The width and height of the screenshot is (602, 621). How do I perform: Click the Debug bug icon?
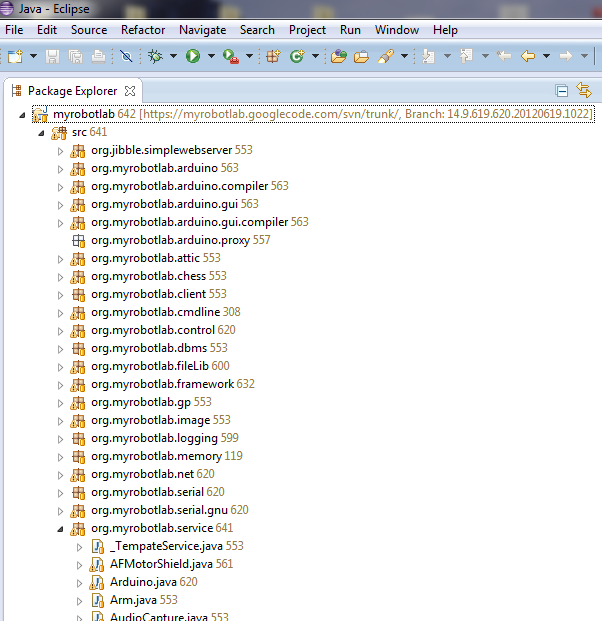(155, 56)
